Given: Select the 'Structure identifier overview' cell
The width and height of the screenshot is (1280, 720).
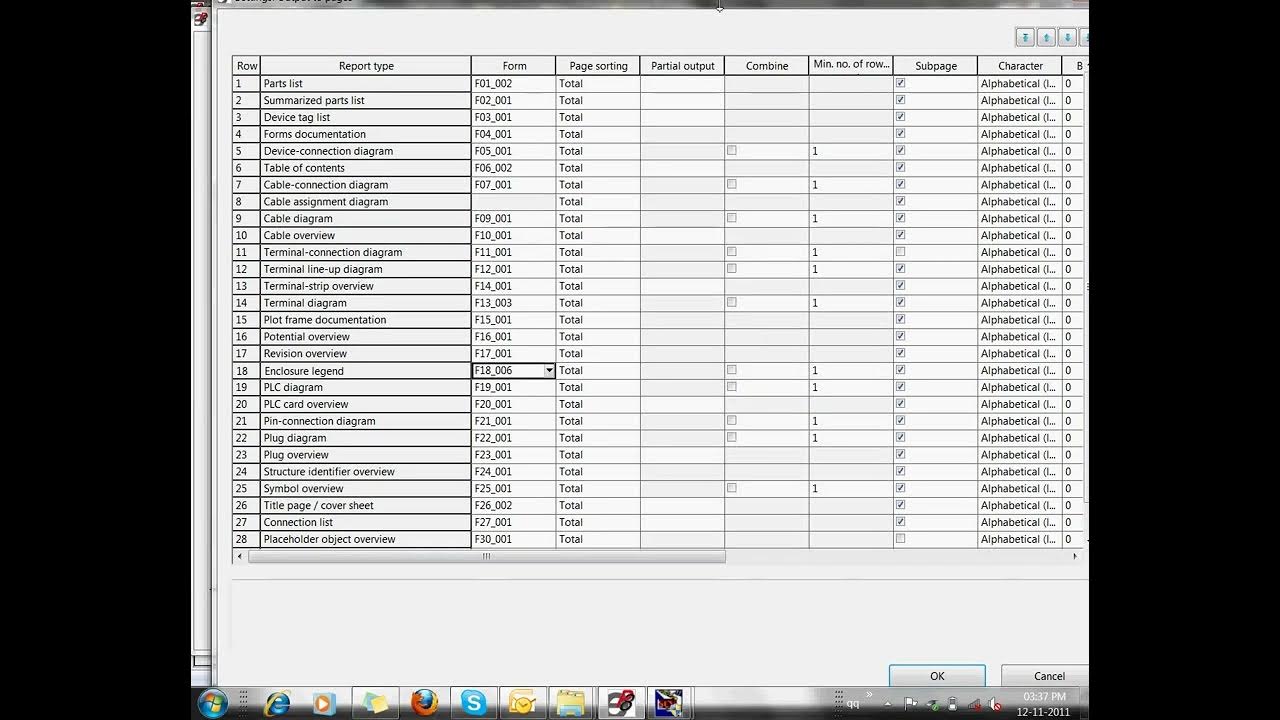Looking at the screenshot, I should pos(366,471).
